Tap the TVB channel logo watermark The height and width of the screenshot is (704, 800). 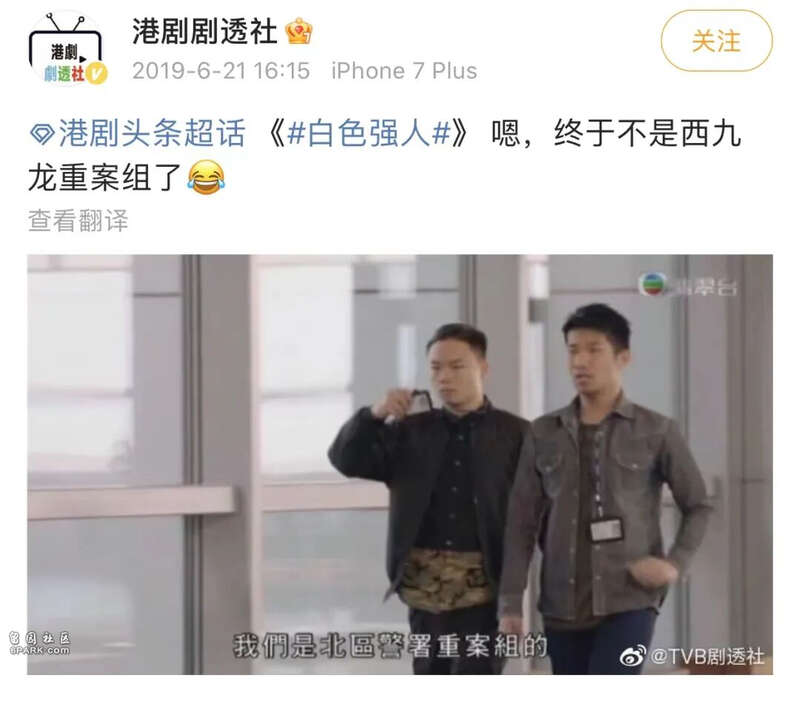653,284
